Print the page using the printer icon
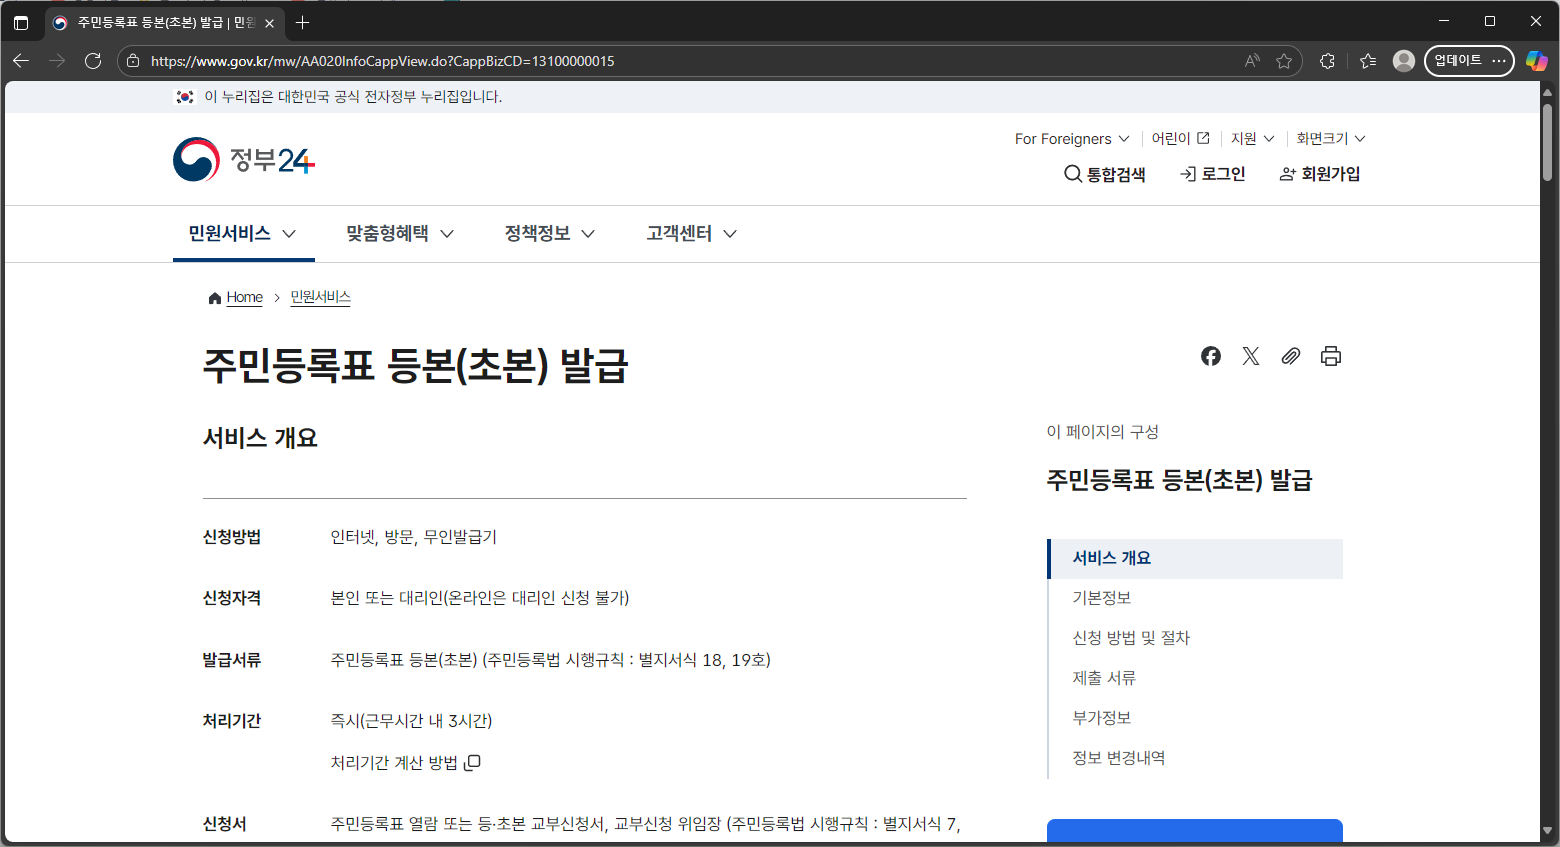This screenshot has height=847, width=1560. coord(1330,356)
